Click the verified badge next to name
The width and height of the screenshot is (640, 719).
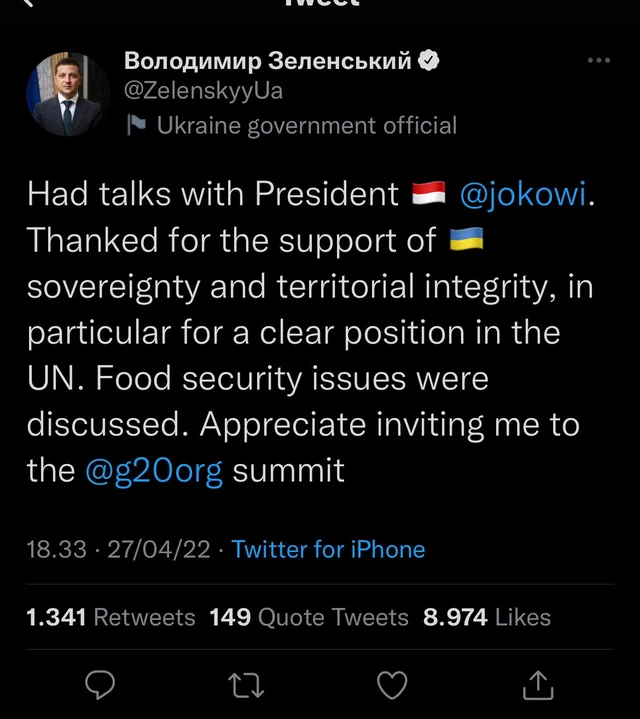click(429, 61)
